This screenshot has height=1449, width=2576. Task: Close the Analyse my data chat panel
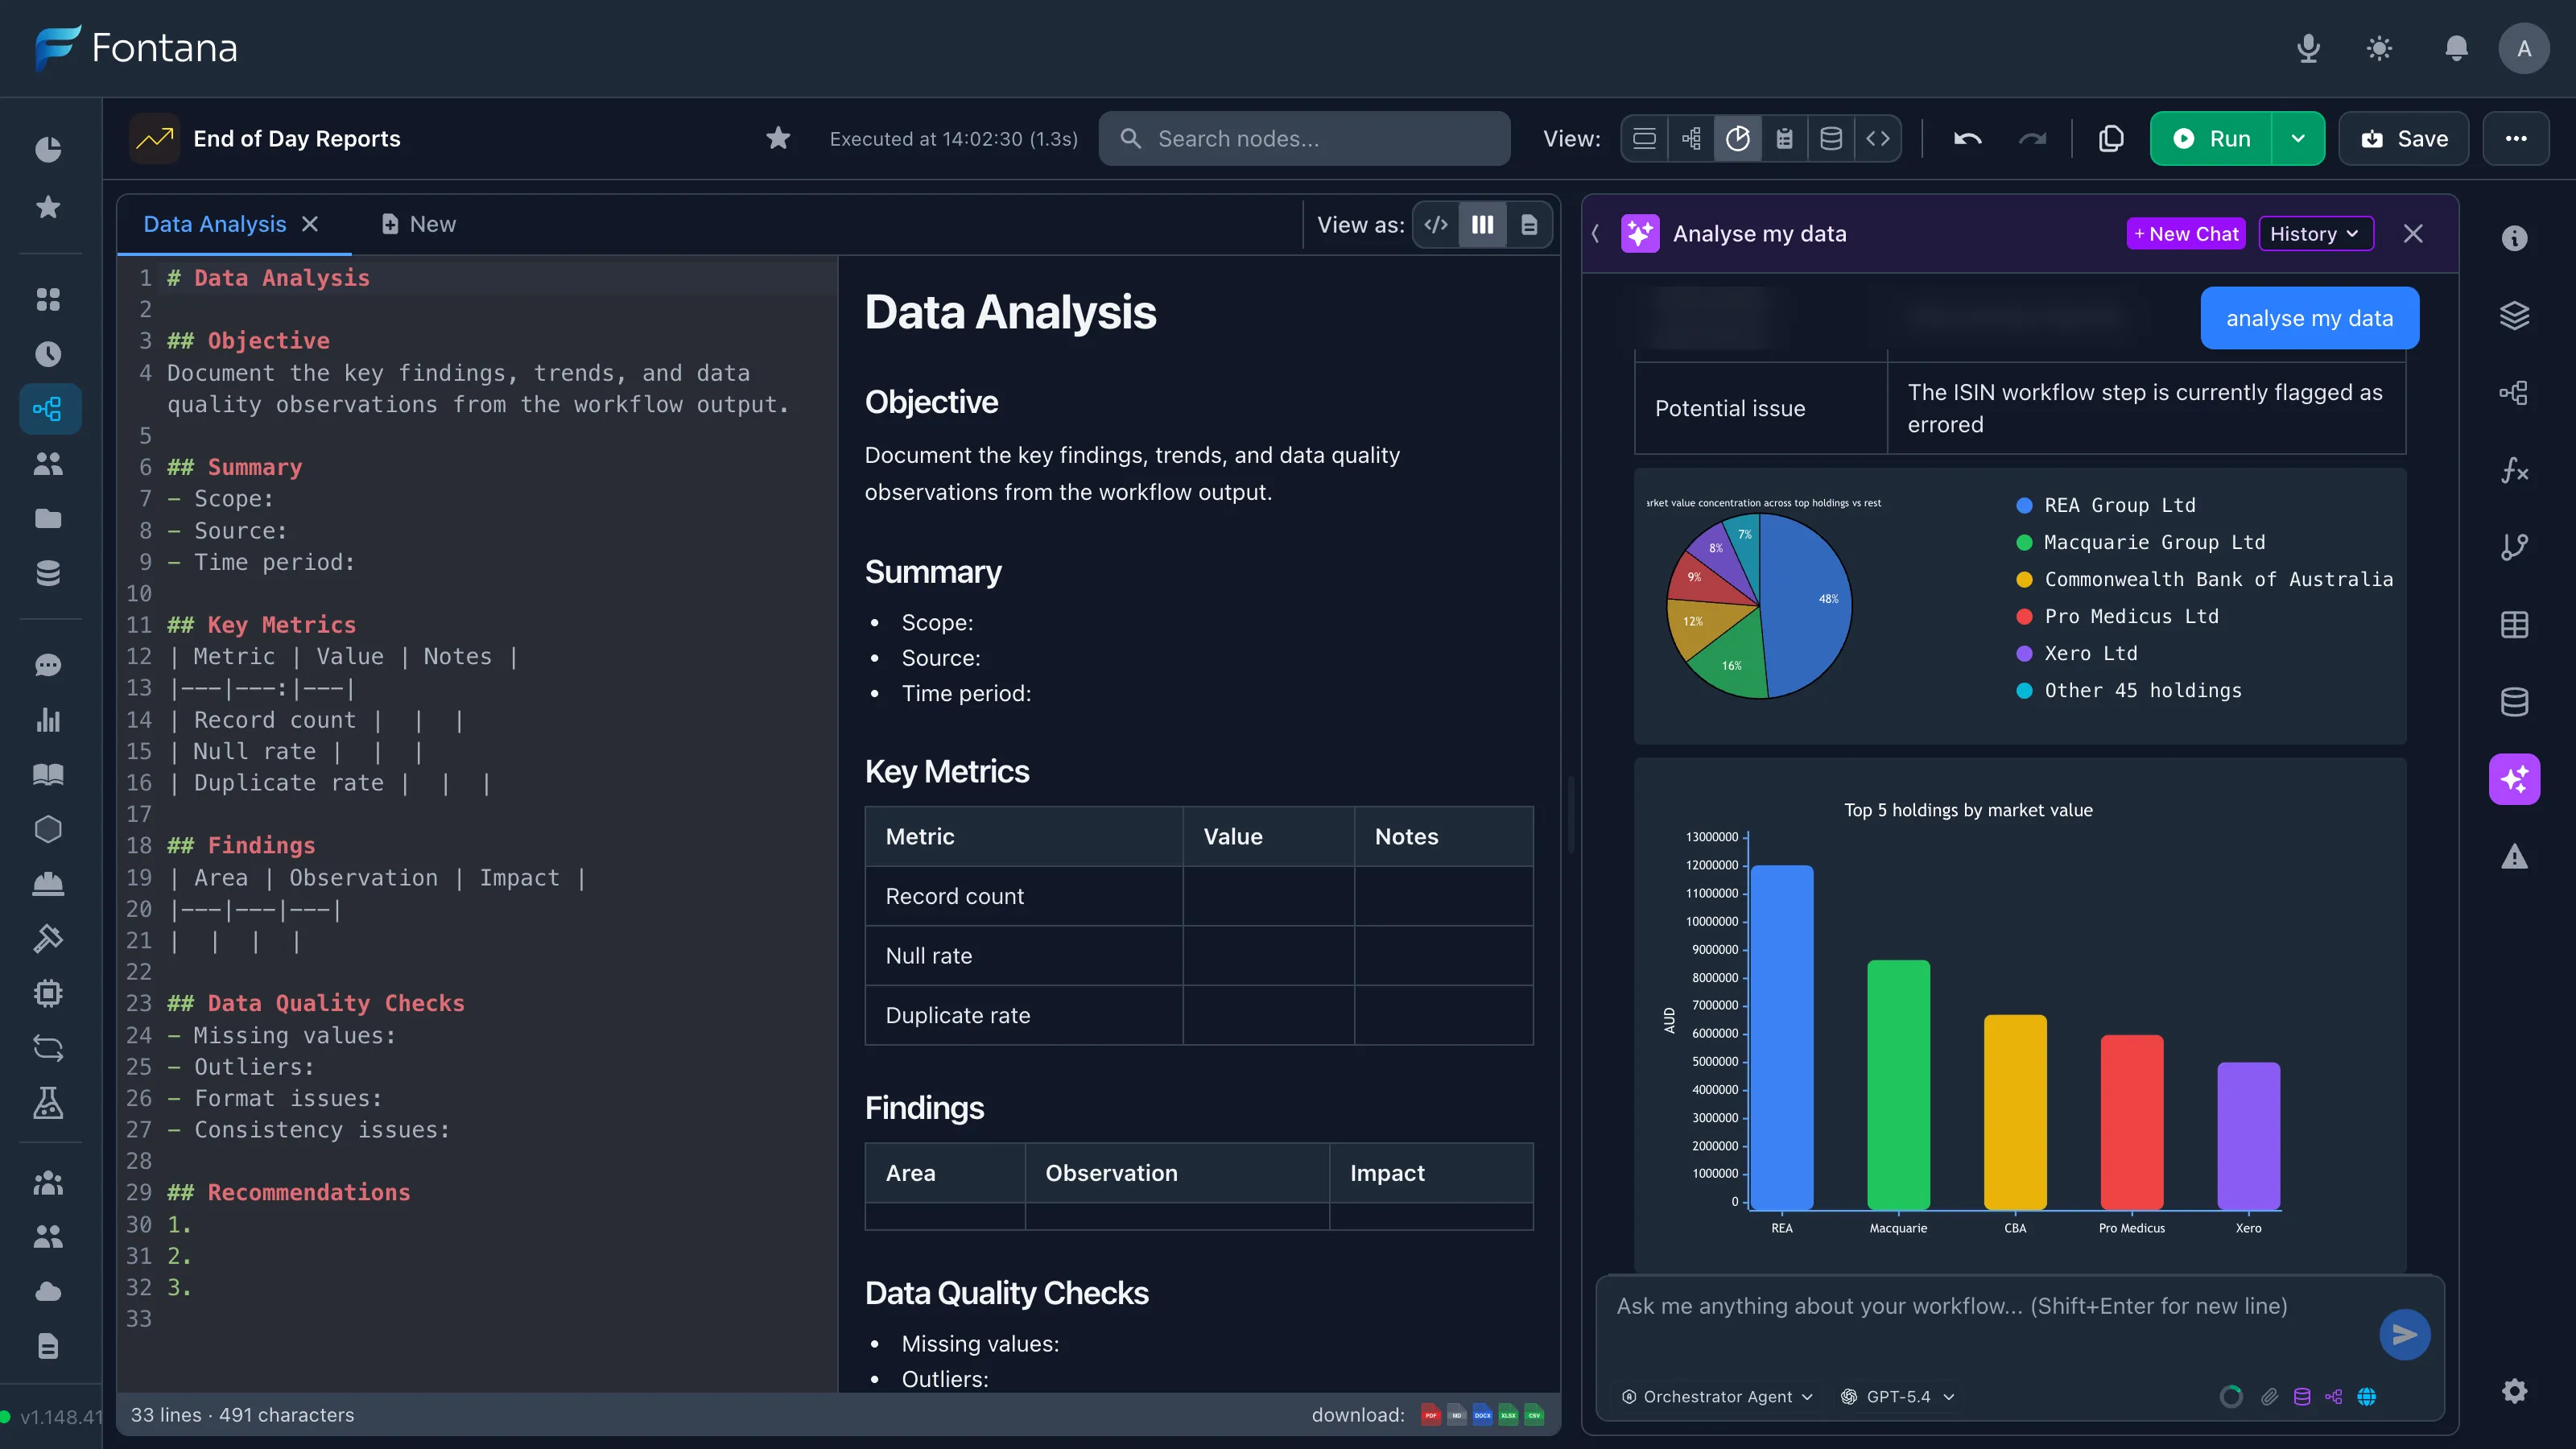click(x=2413, y=234)
